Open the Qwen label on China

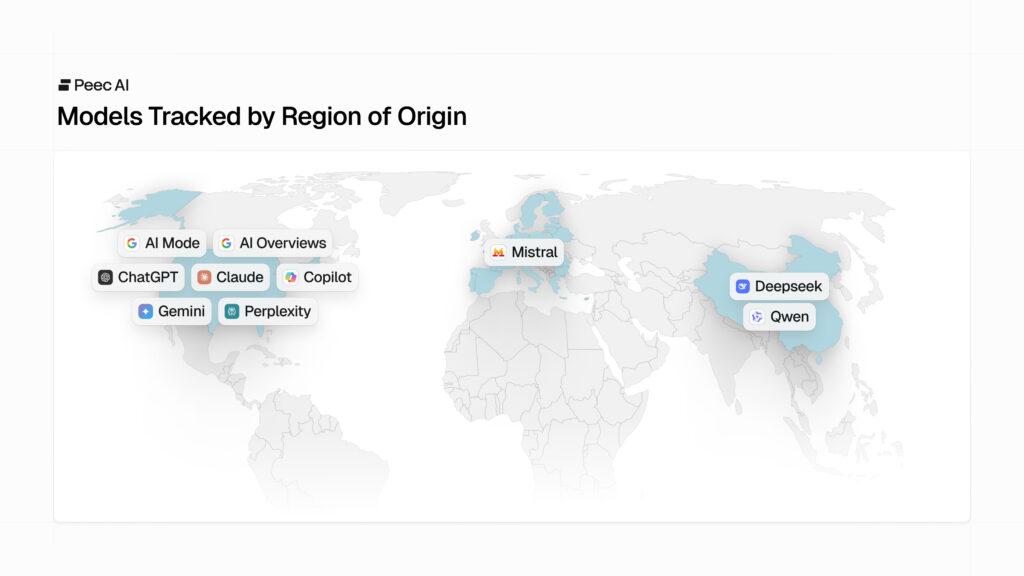779,317
